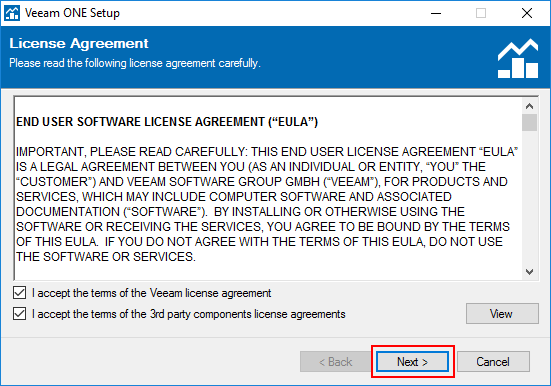The image size is (551, 386).
Task: Click the scroll up arrow of EULA box
Action: (530, 106)
